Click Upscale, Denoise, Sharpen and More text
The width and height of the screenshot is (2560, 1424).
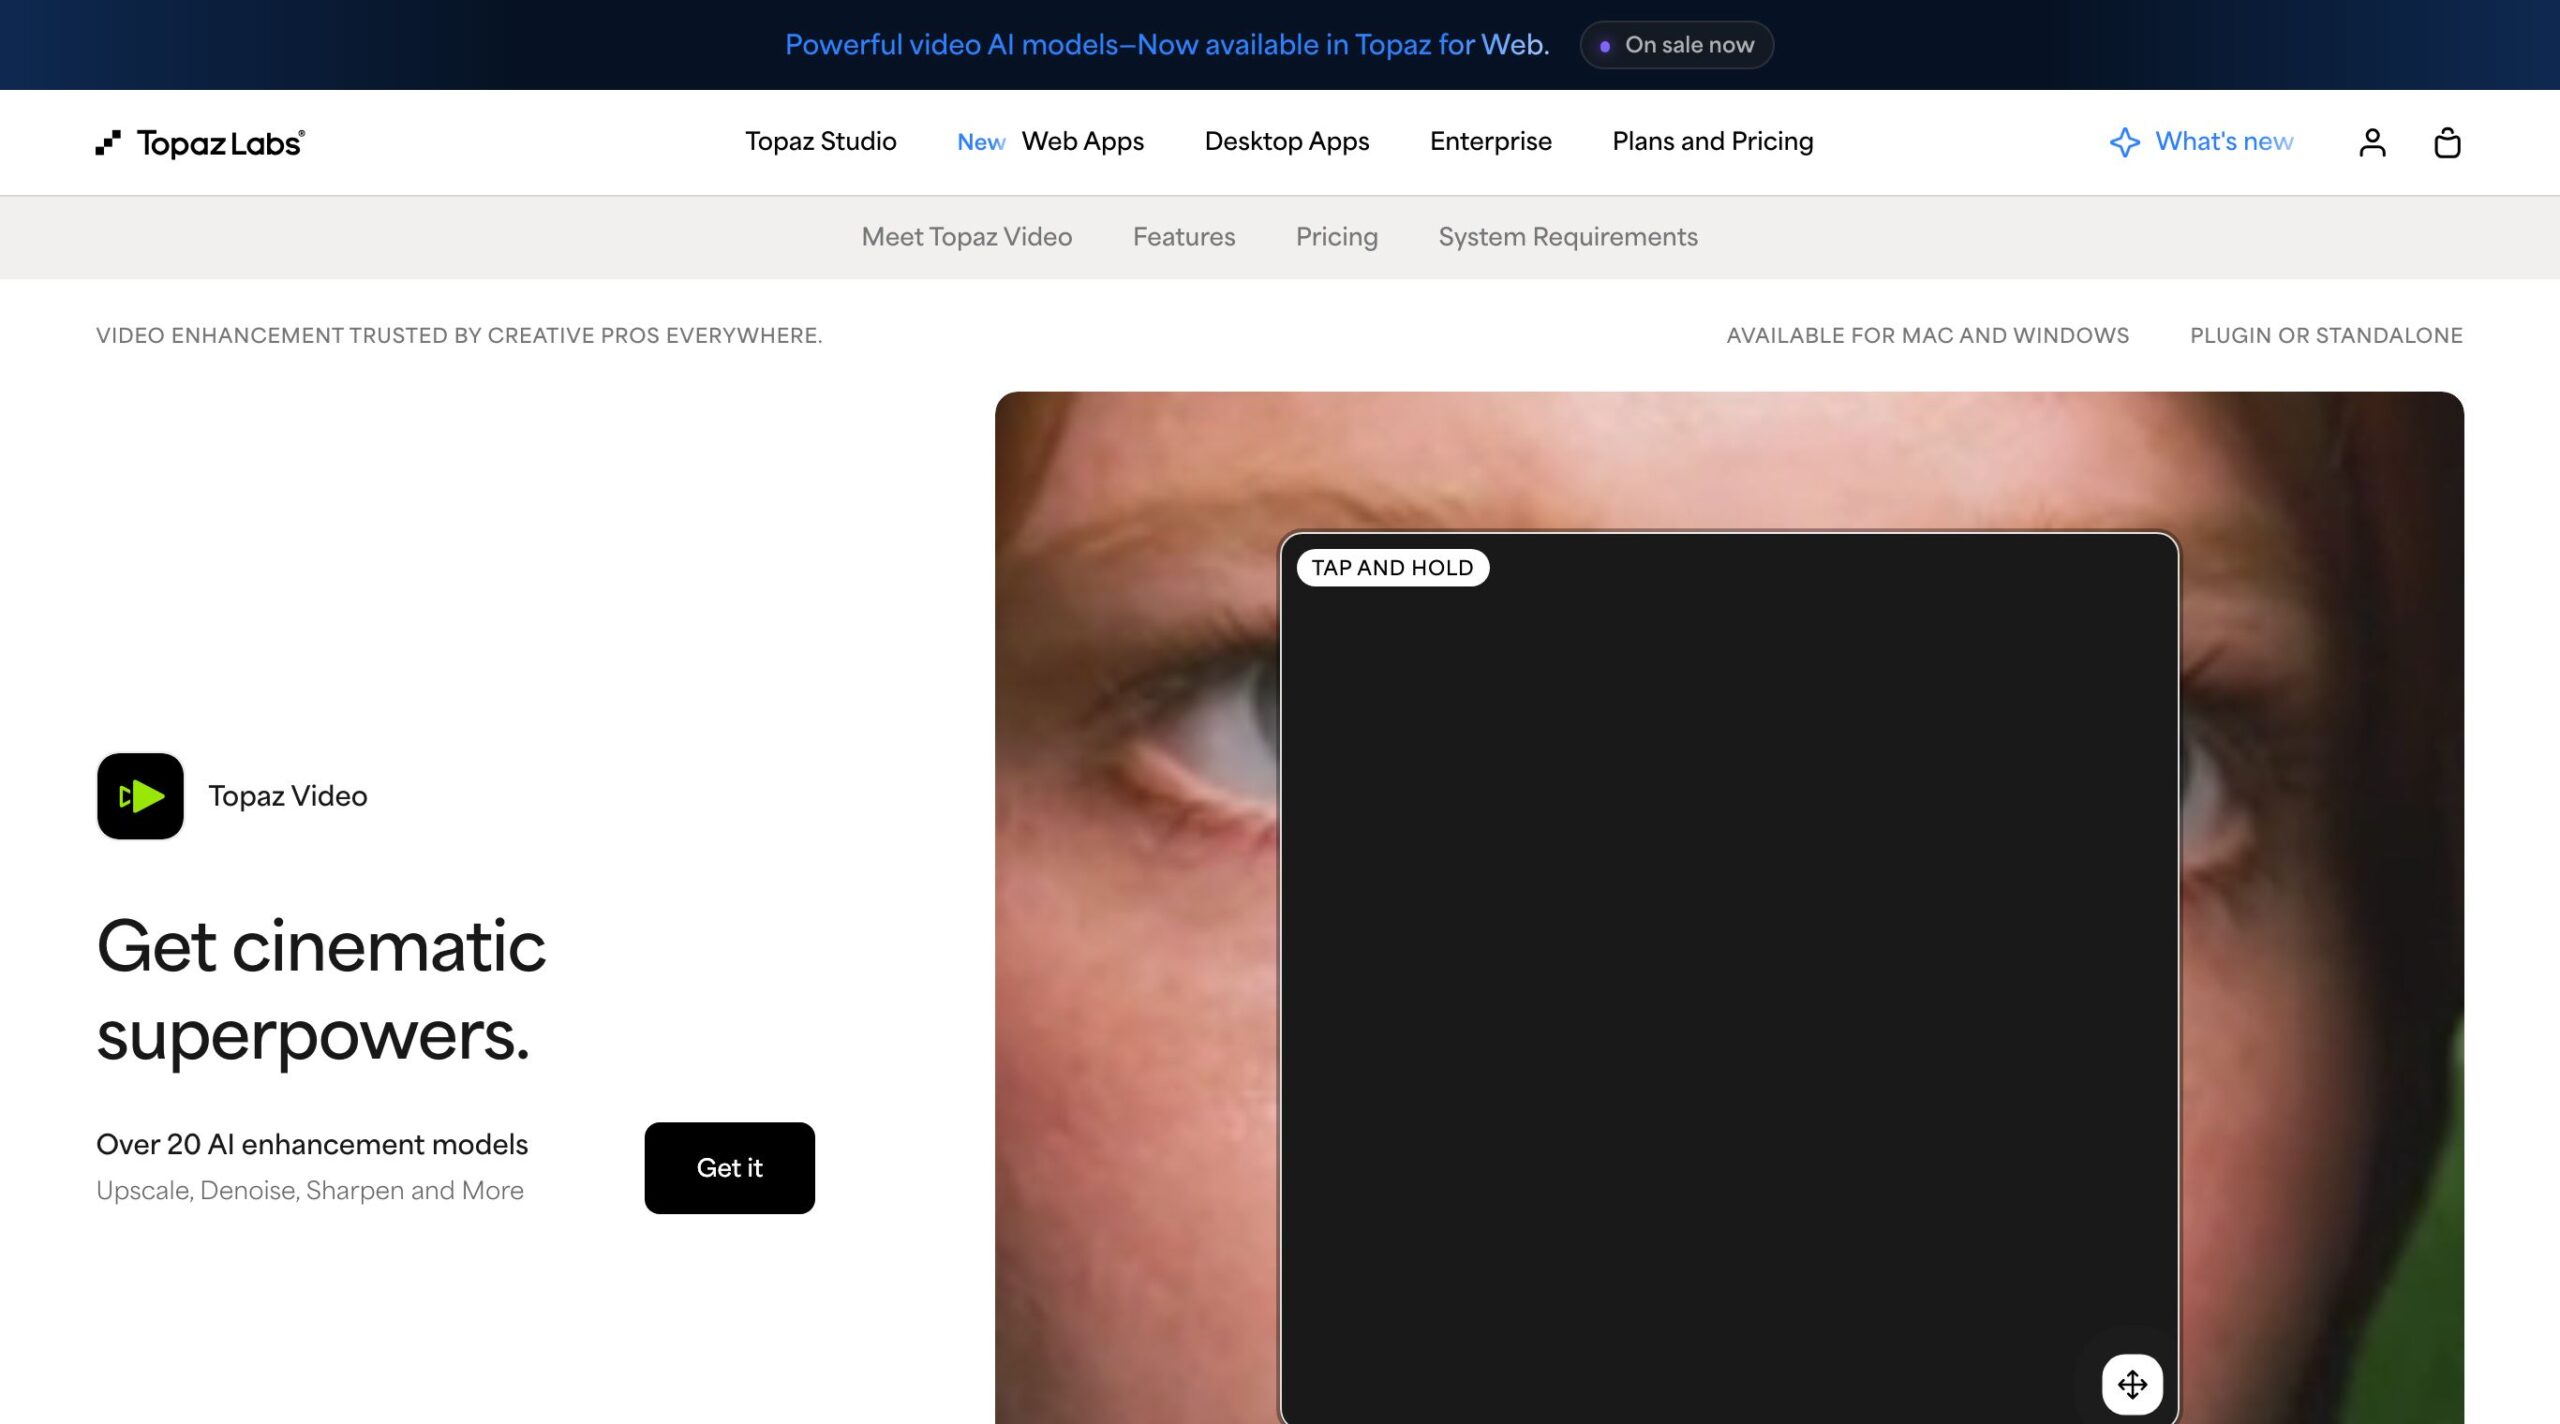click(x=310, y=1190)
